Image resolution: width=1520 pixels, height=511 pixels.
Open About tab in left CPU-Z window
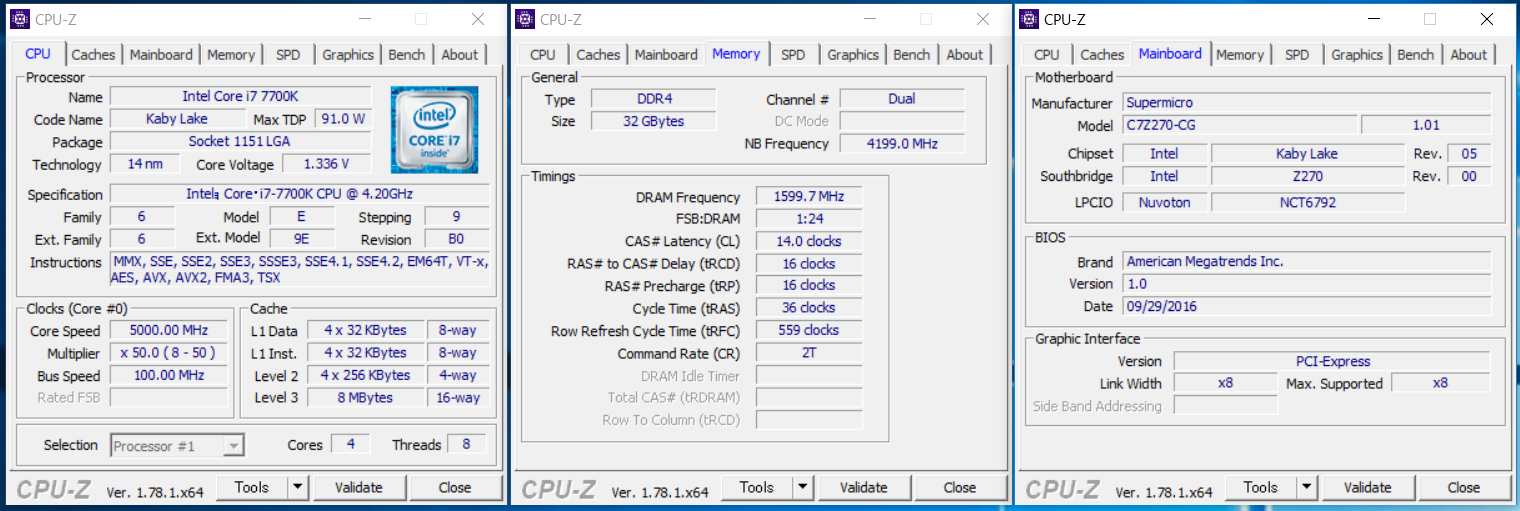coord(460,55)
